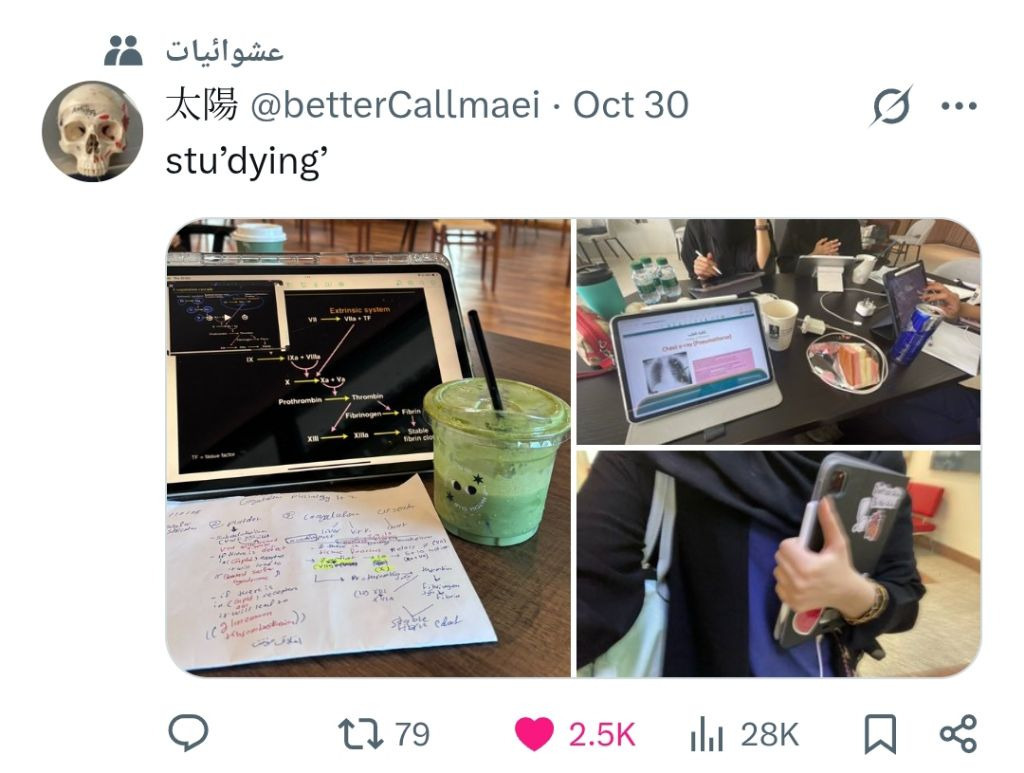Screen dimensions: 1024x773
Task: Click the retweet arrows icon
Action: point(360,734)
